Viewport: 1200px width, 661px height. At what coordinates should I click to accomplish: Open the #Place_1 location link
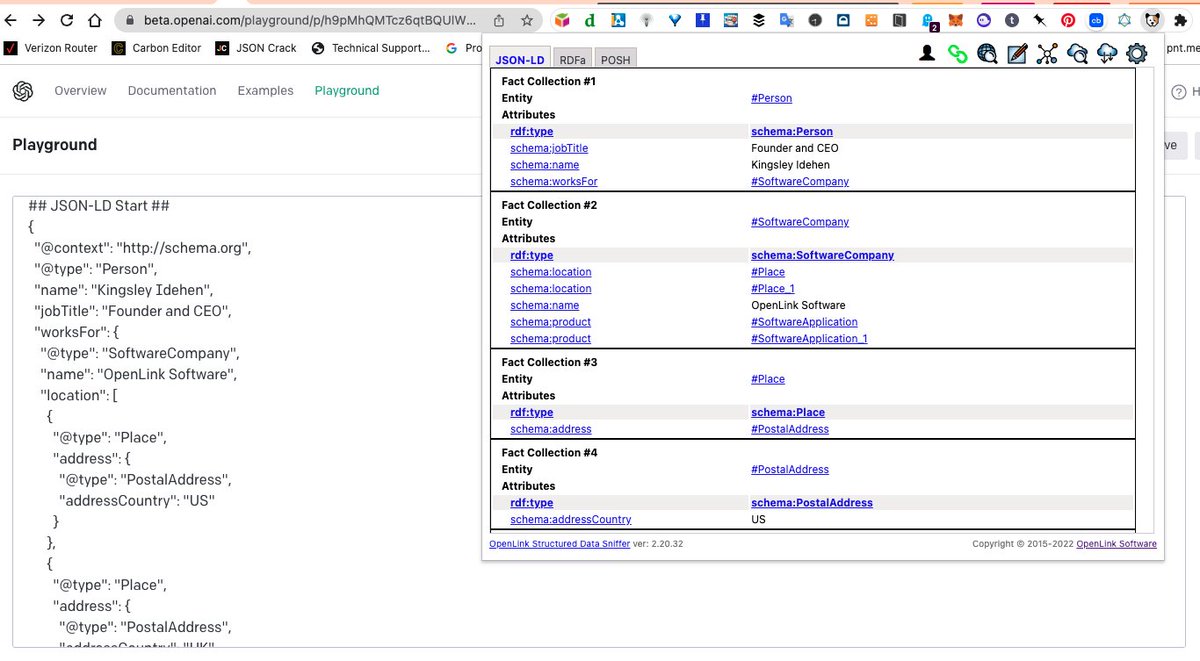[773, 289]
